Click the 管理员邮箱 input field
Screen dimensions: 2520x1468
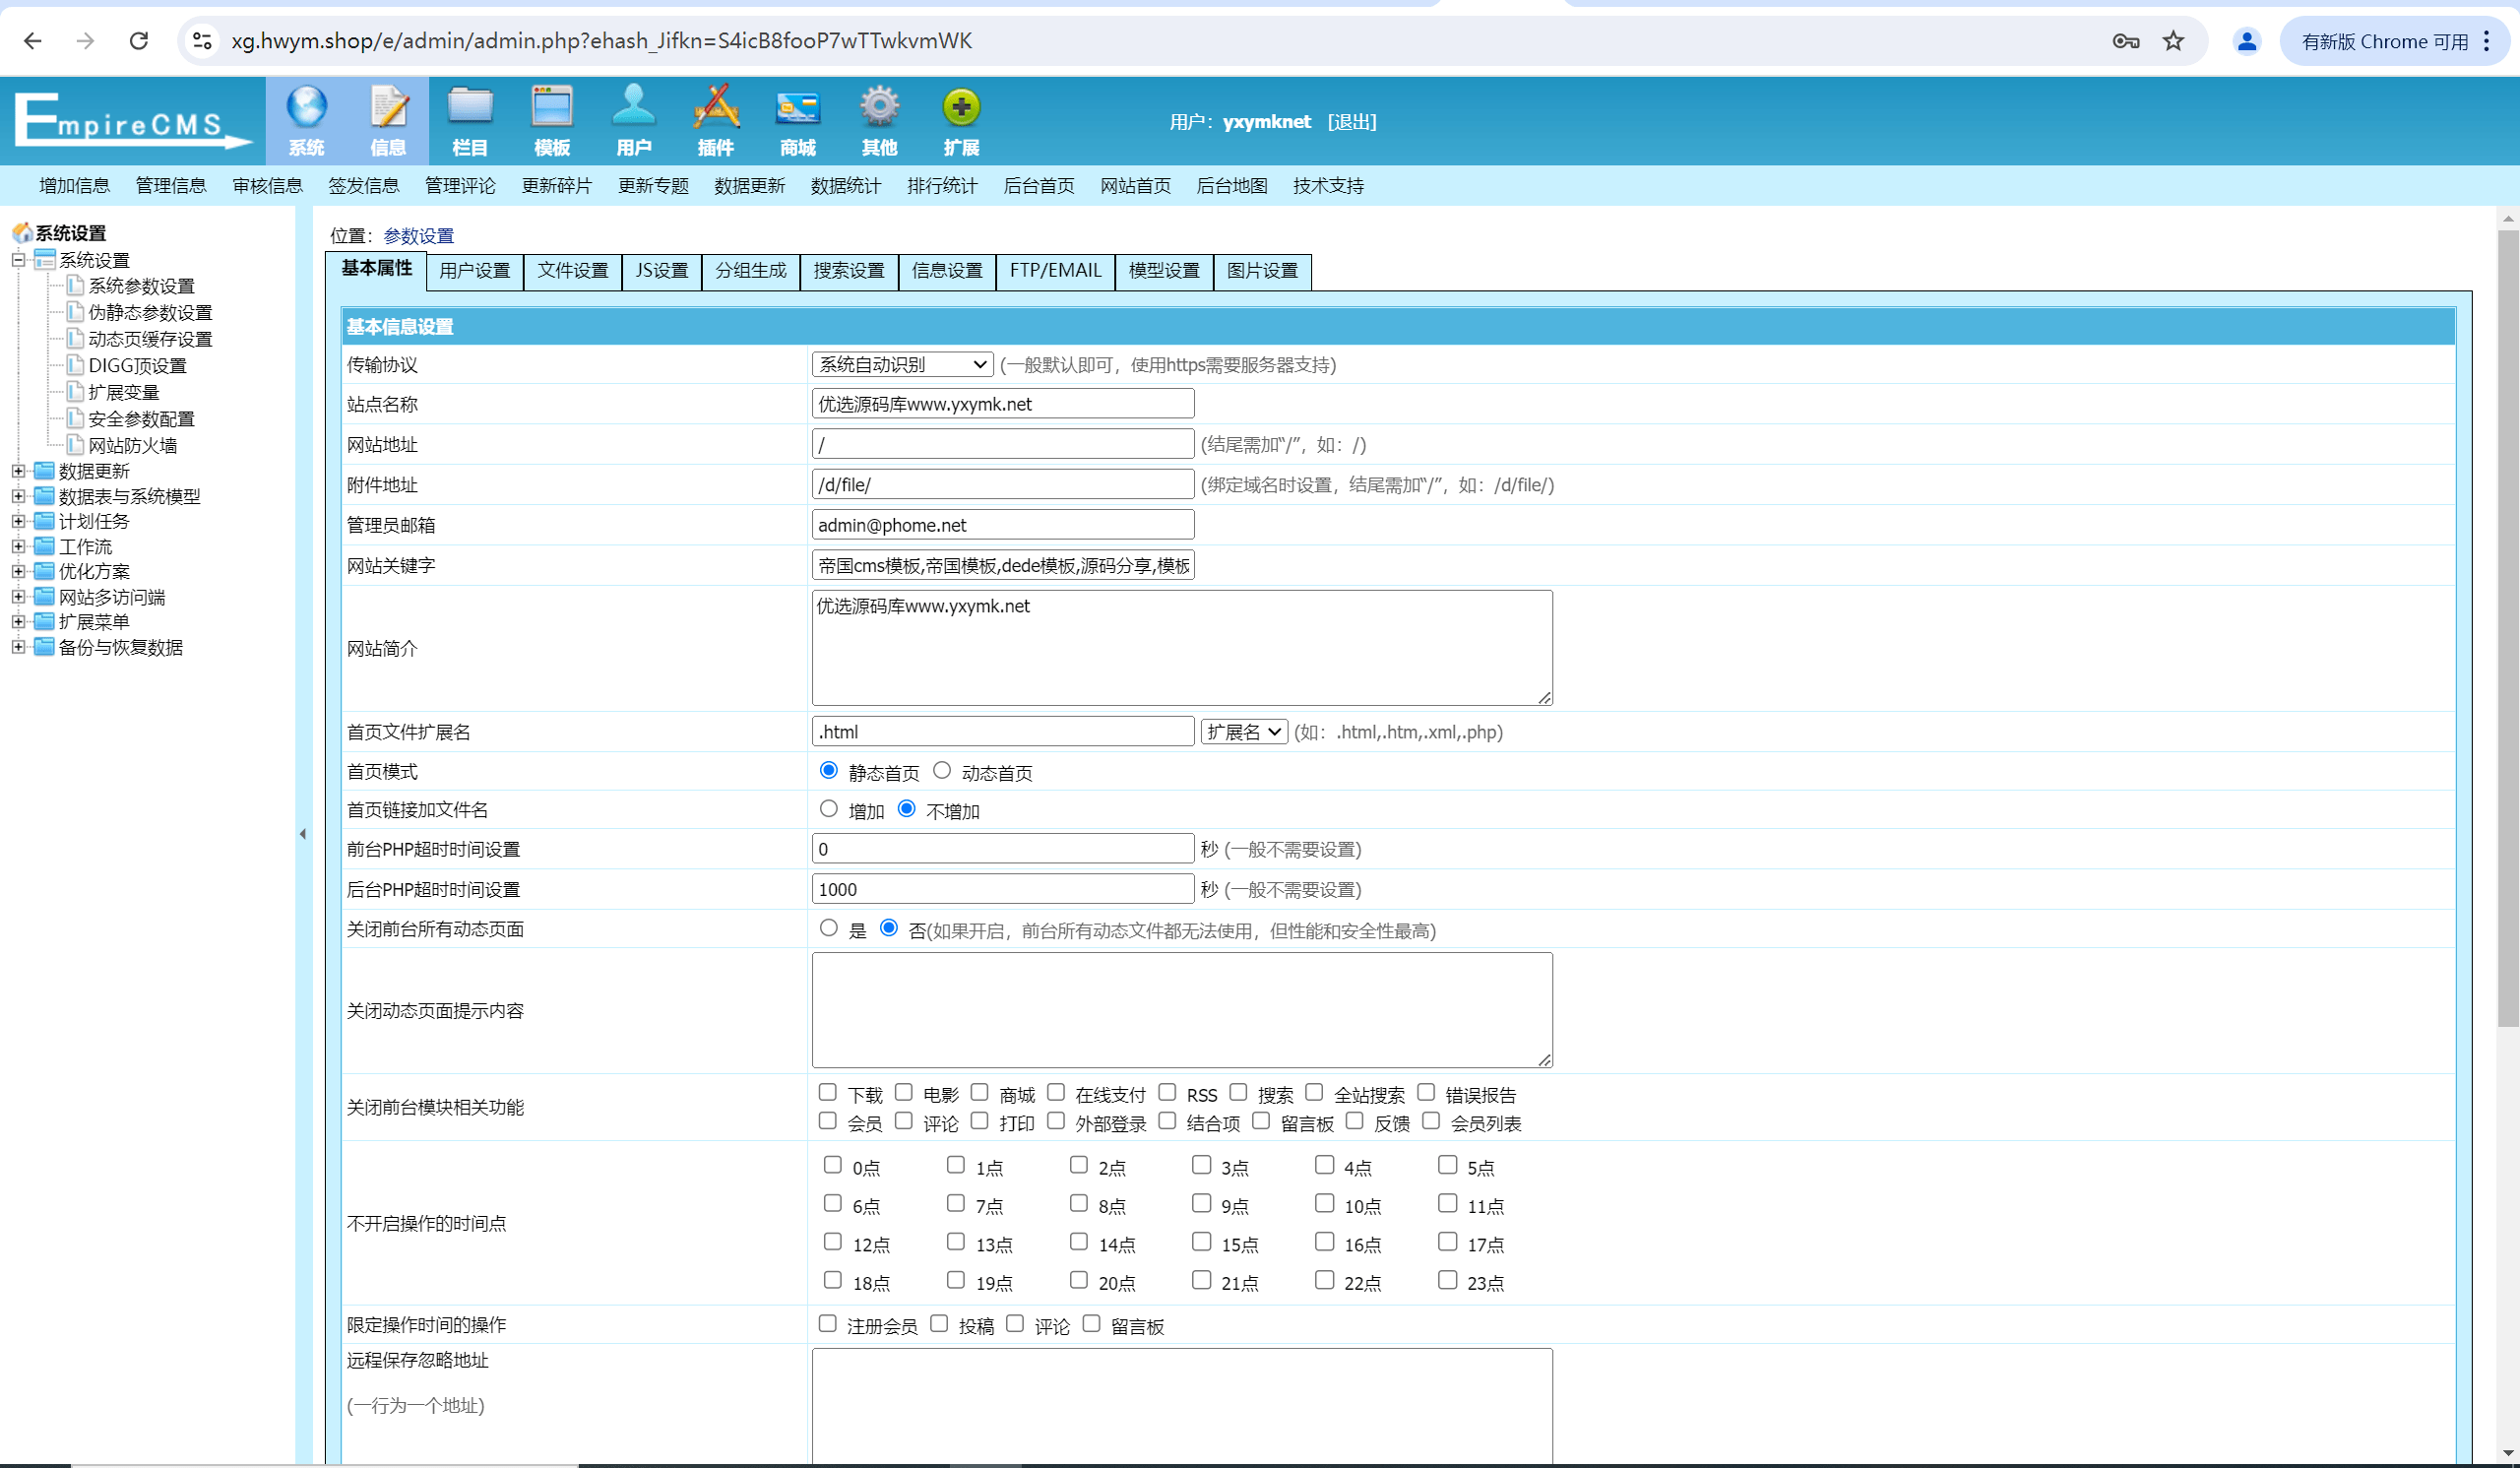pos(1003,525)
